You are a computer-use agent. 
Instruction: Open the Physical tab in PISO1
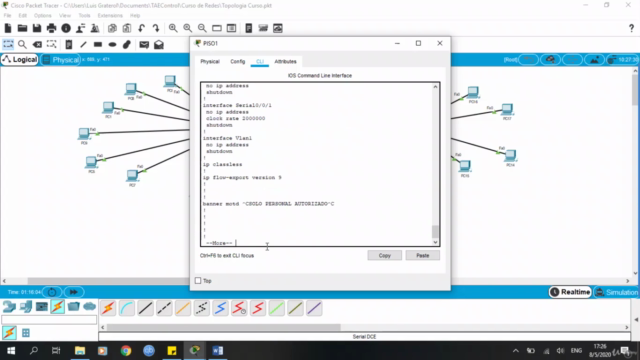tap(210, 62)
